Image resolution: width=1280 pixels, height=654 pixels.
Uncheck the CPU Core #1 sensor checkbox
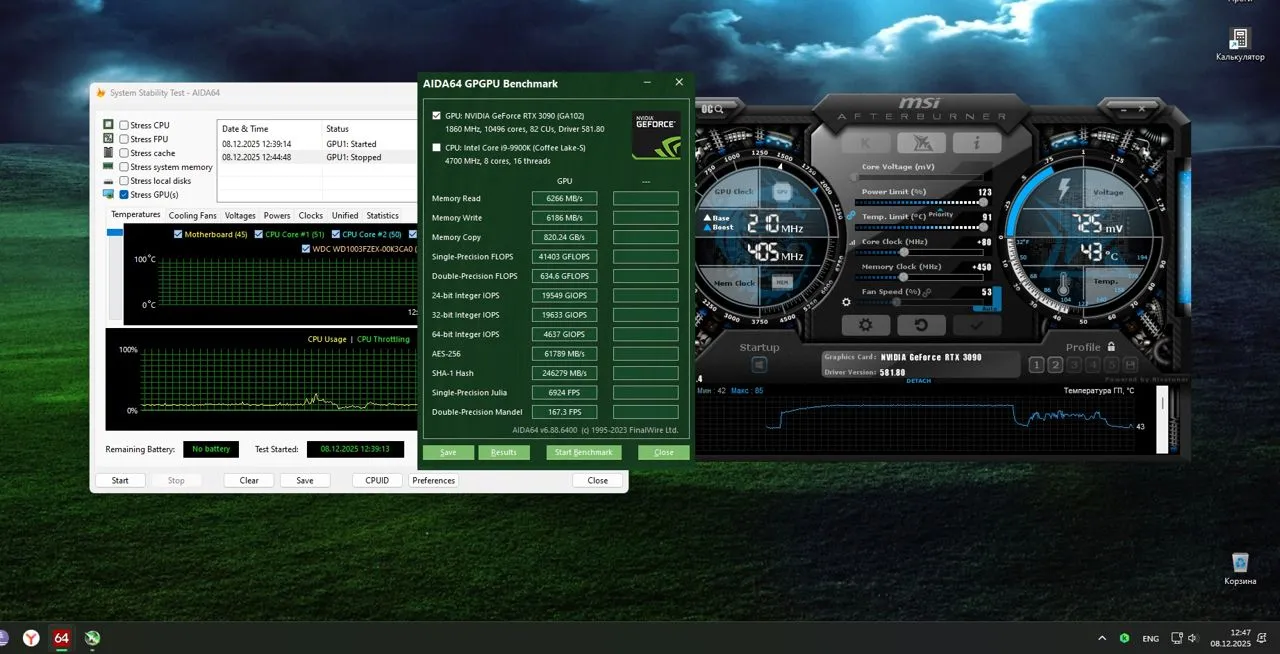tap(259, 234)
